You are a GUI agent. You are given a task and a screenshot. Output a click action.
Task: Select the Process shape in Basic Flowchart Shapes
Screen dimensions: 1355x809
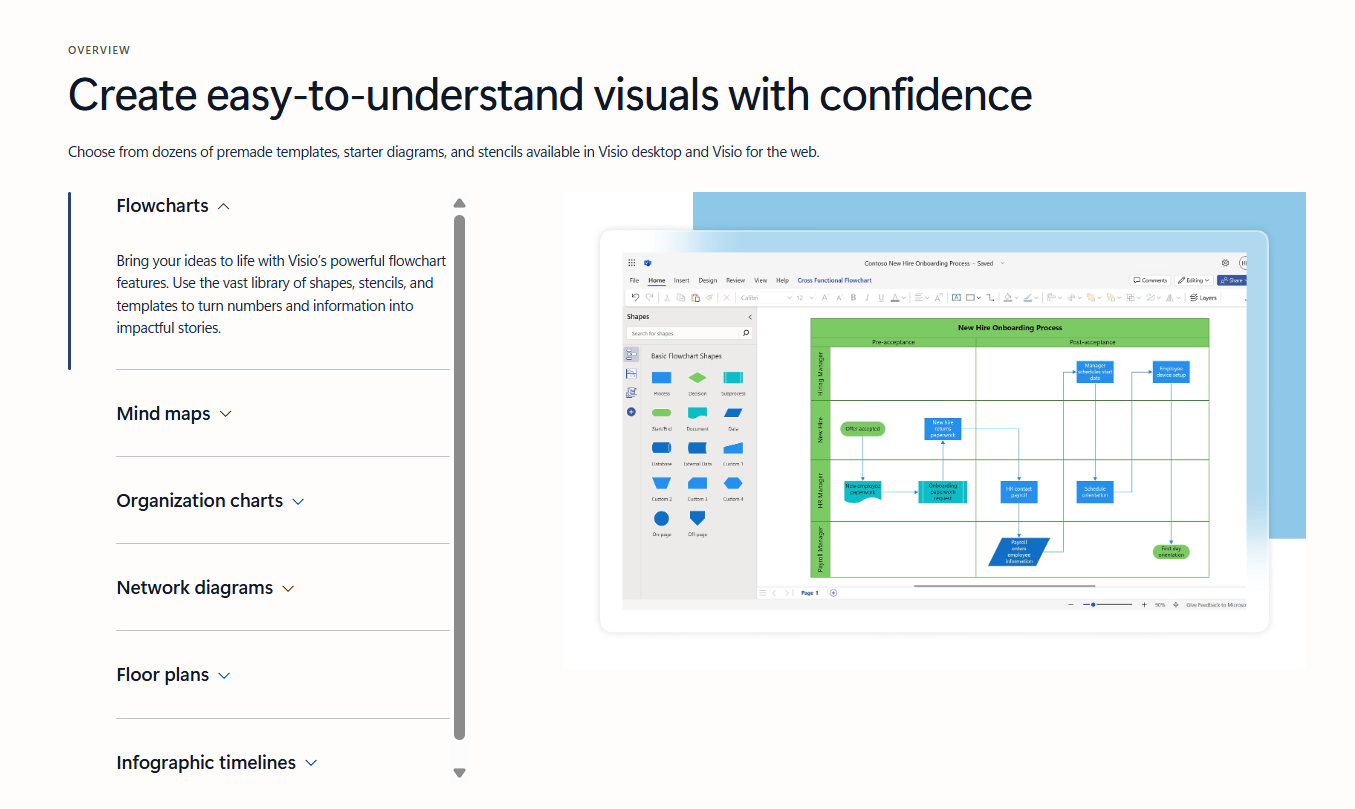tap(661, 378)
